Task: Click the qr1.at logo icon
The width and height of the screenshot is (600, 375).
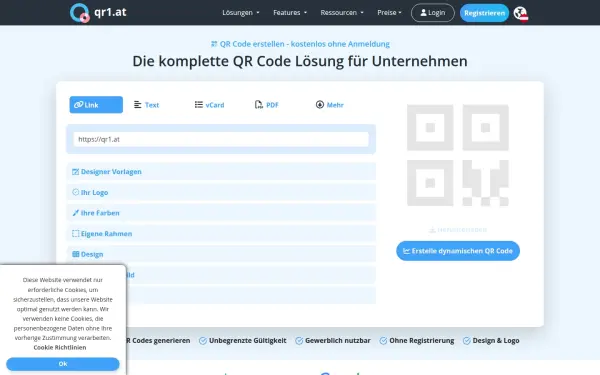Action: (80, 13)
